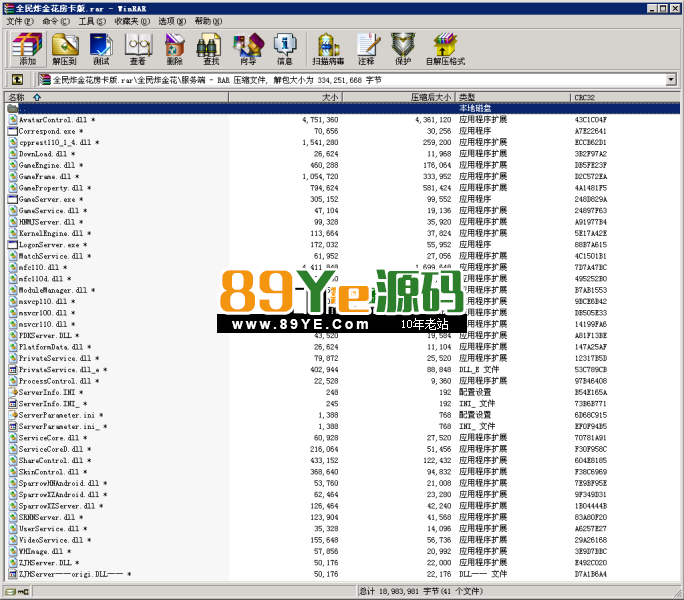Launch the Wizard (向导) tool
Viewport: 684px width, 600px height.
point(248,49)
